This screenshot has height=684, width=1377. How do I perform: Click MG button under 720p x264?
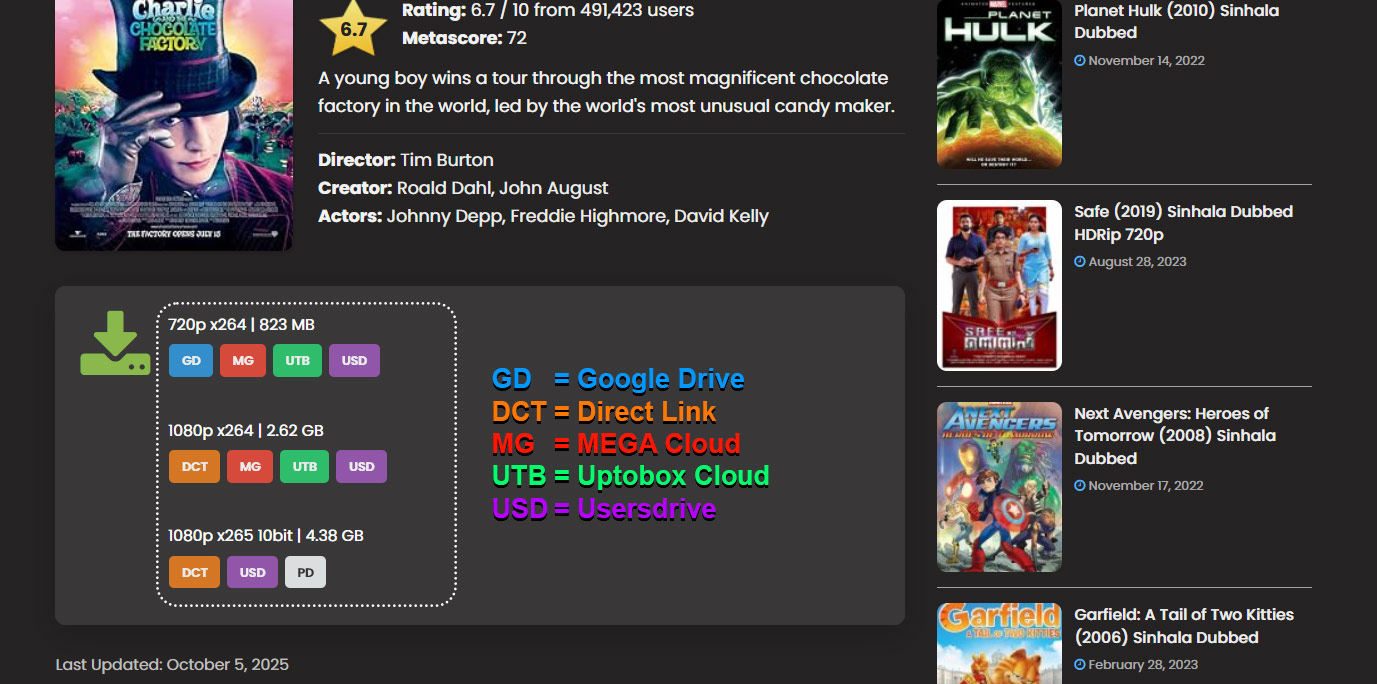pyautogui.click(x=243, y=361)
